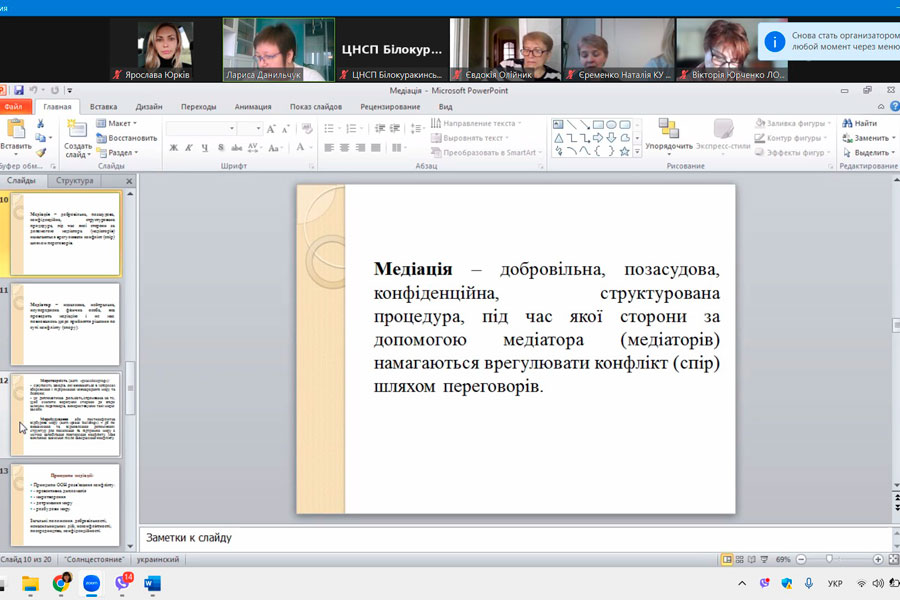Switch to the Structure (Структура) pane tab

click(75, 181)
